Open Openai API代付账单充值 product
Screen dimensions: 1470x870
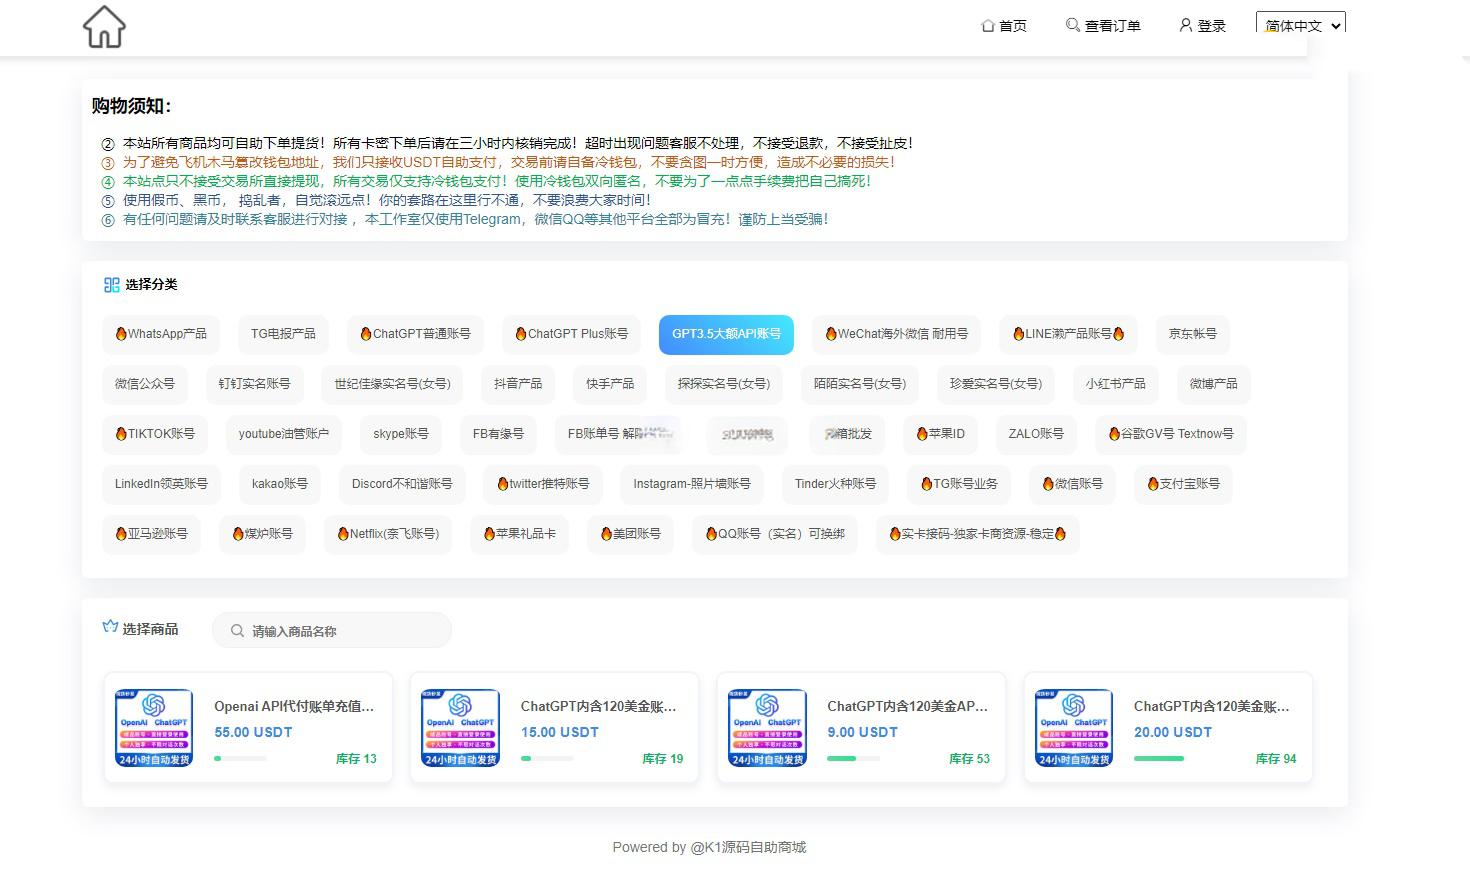tap(294, 706)
